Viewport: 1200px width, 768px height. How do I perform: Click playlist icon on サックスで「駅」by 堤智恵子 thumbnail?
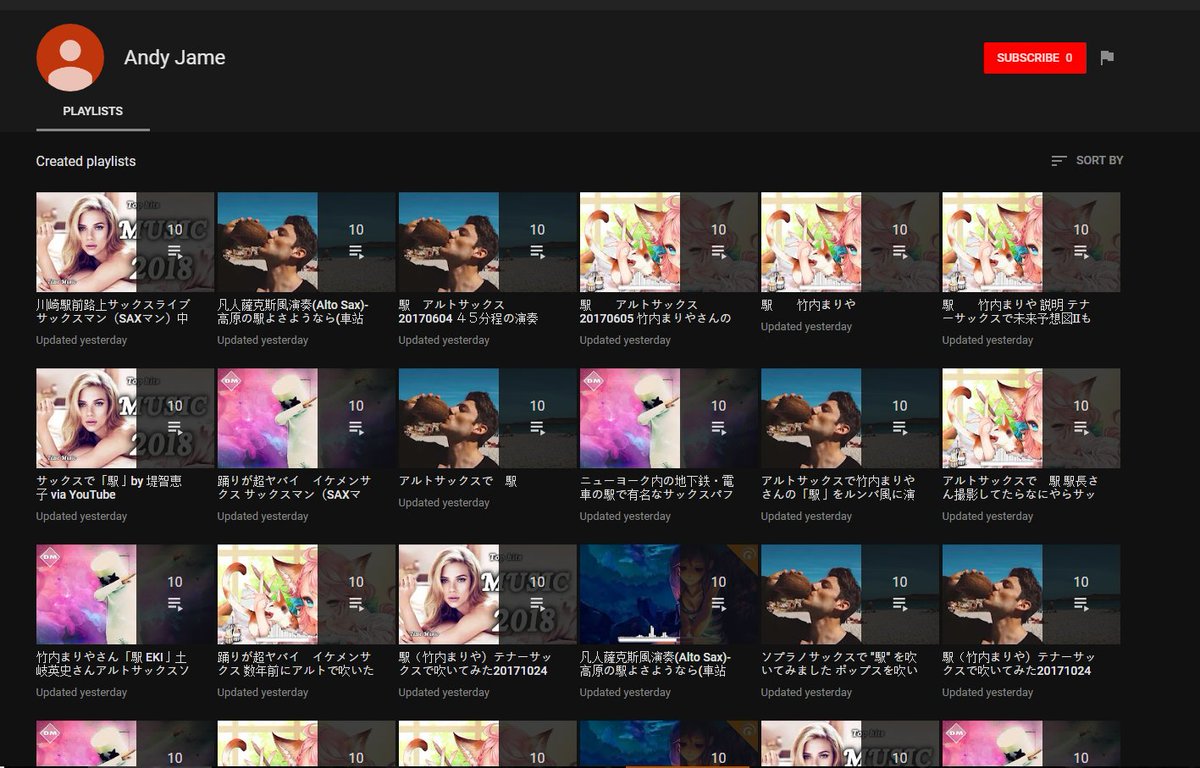(174, 427)
